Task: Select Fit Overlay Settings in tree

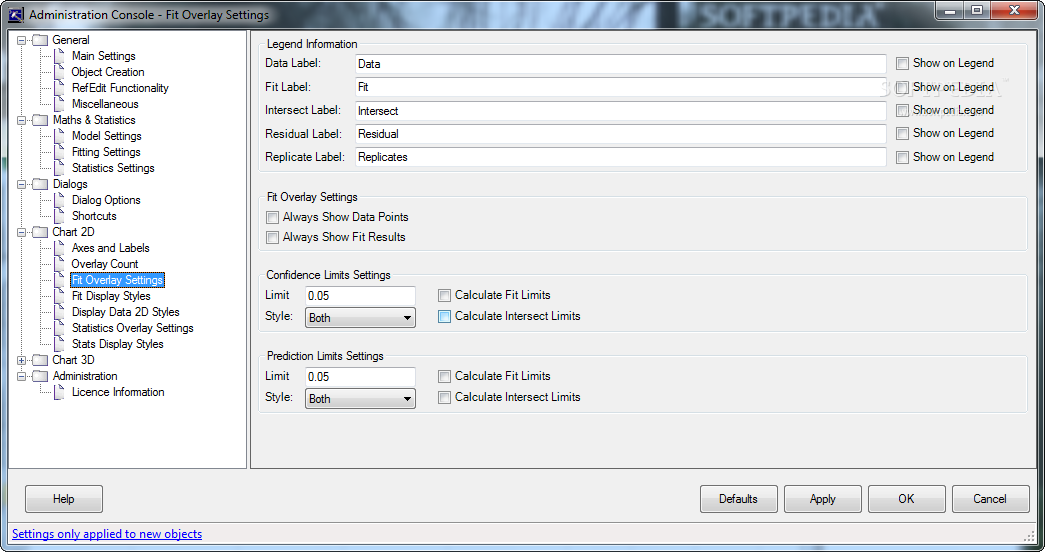Action: (x=117, y=280)
